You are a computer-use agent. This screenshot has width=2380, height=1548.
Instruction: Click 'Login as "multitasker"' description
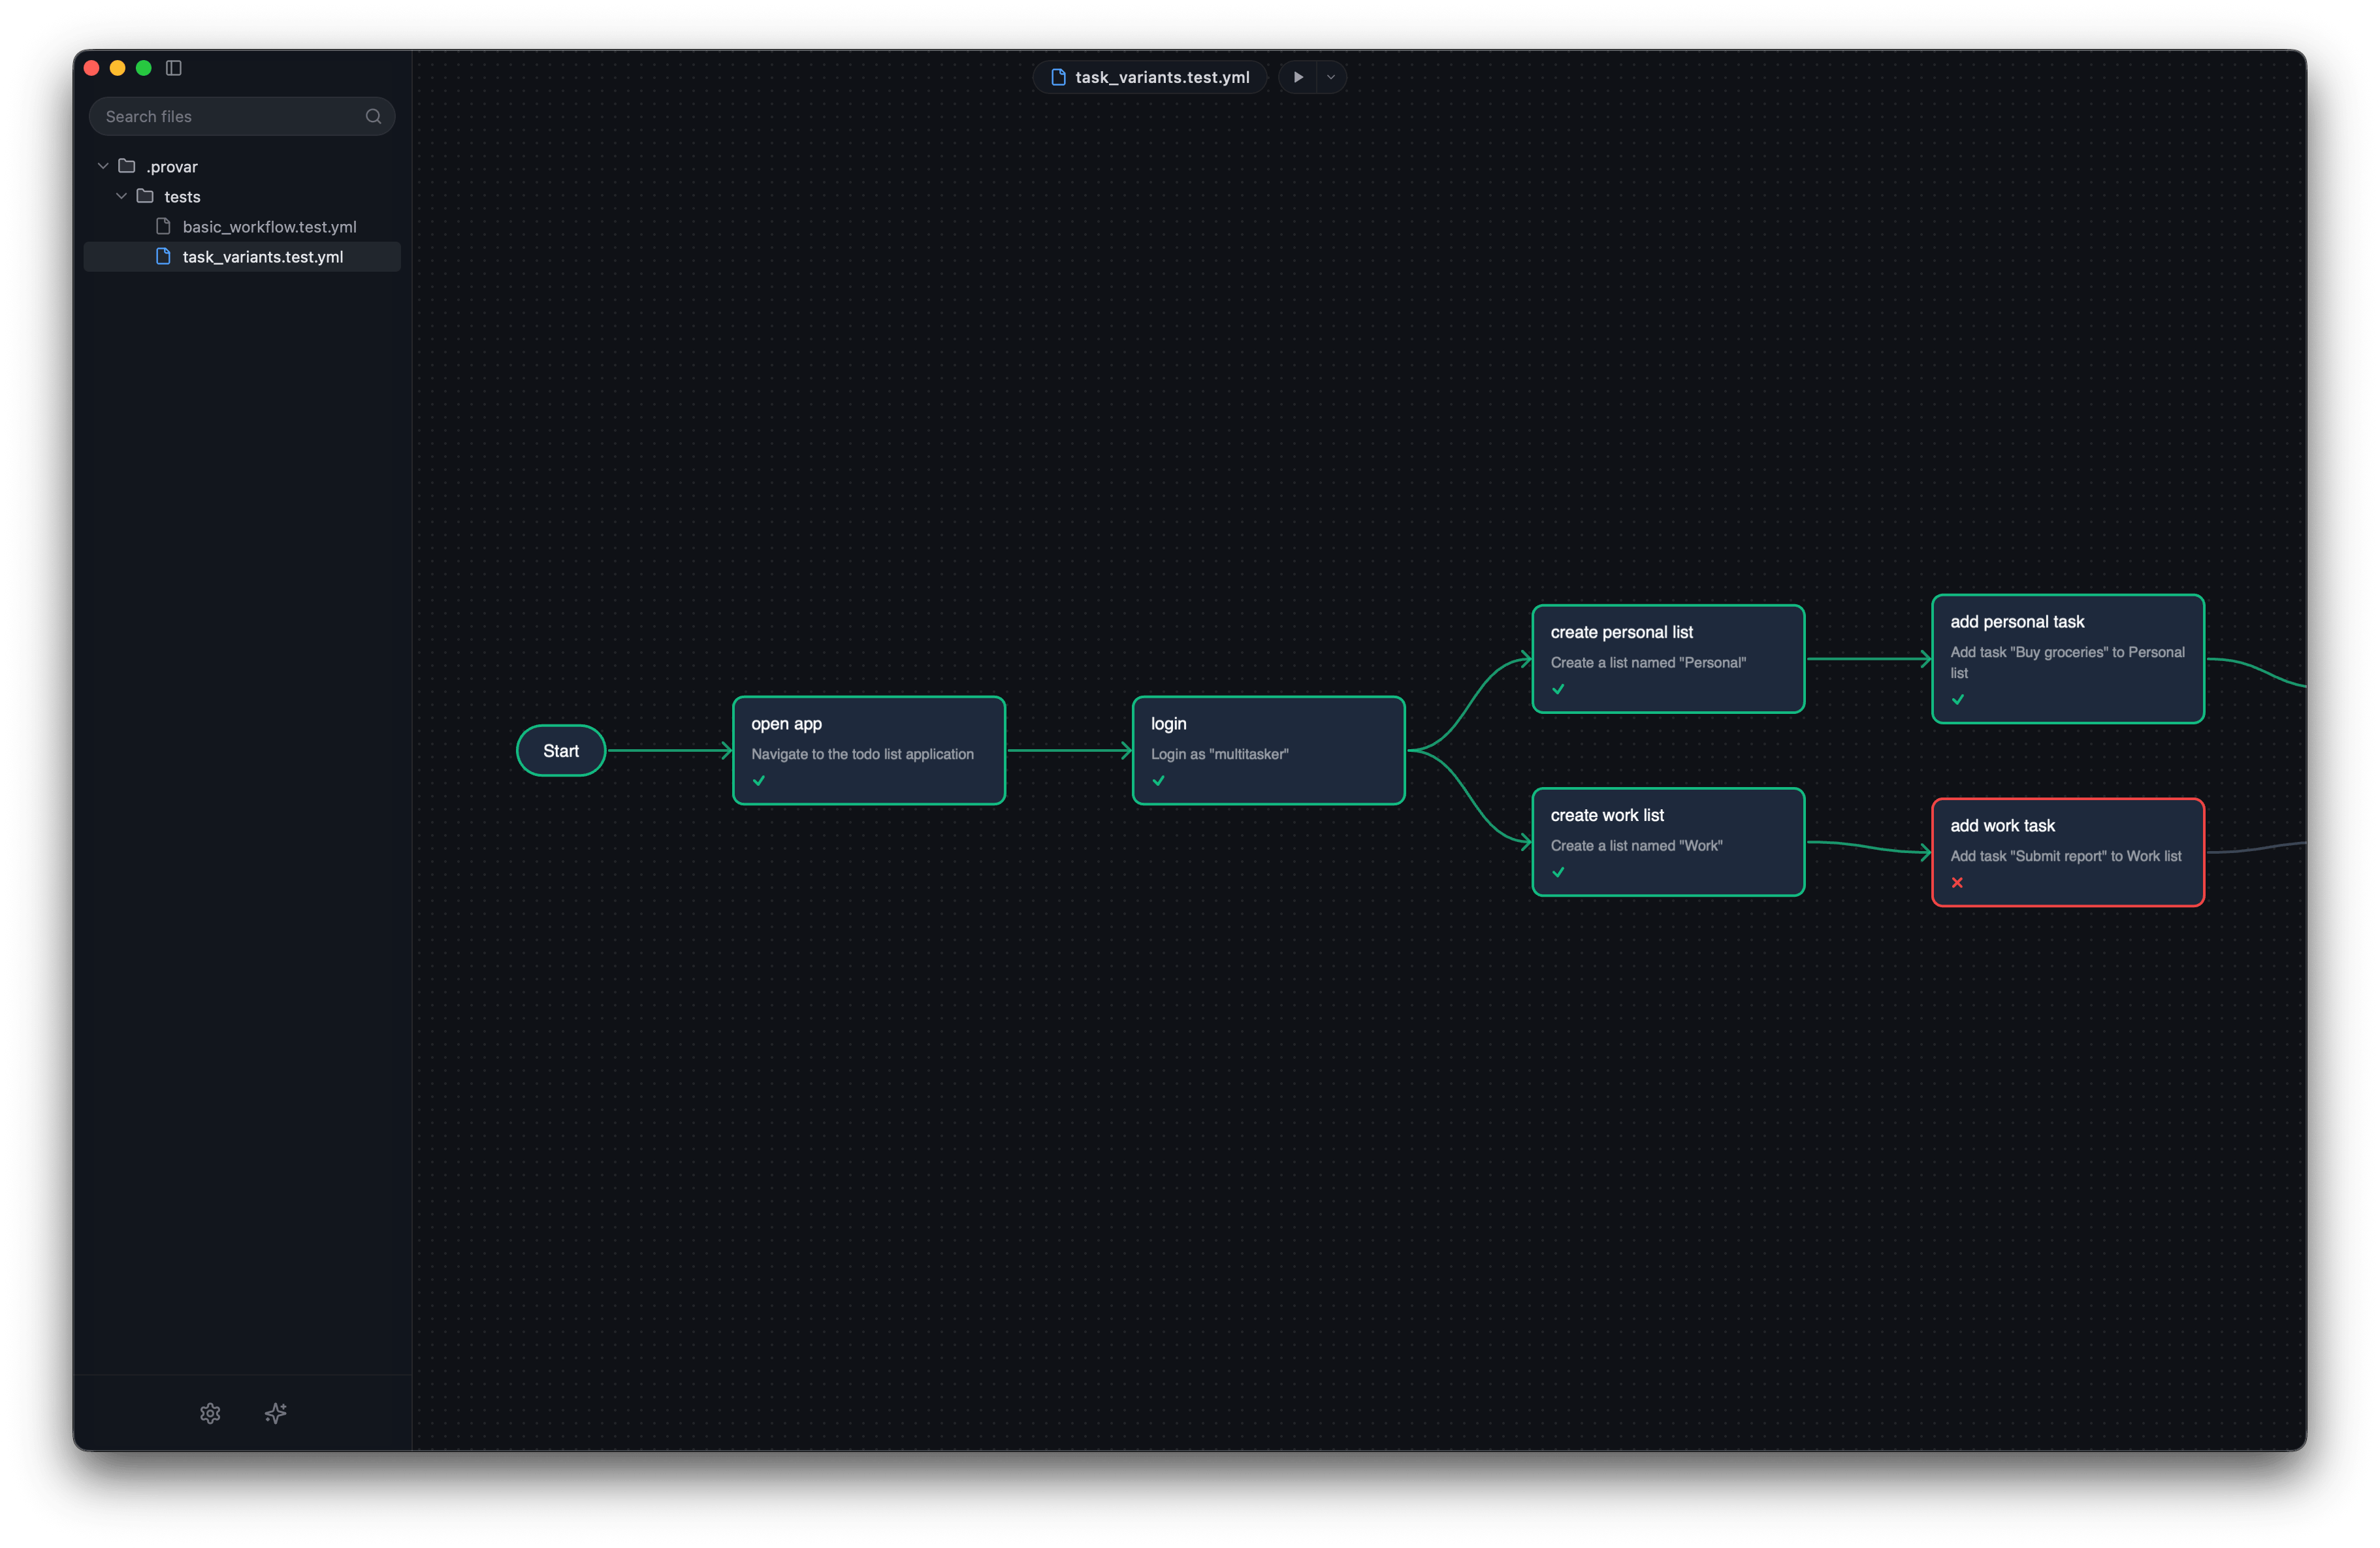pos(1219,754)
